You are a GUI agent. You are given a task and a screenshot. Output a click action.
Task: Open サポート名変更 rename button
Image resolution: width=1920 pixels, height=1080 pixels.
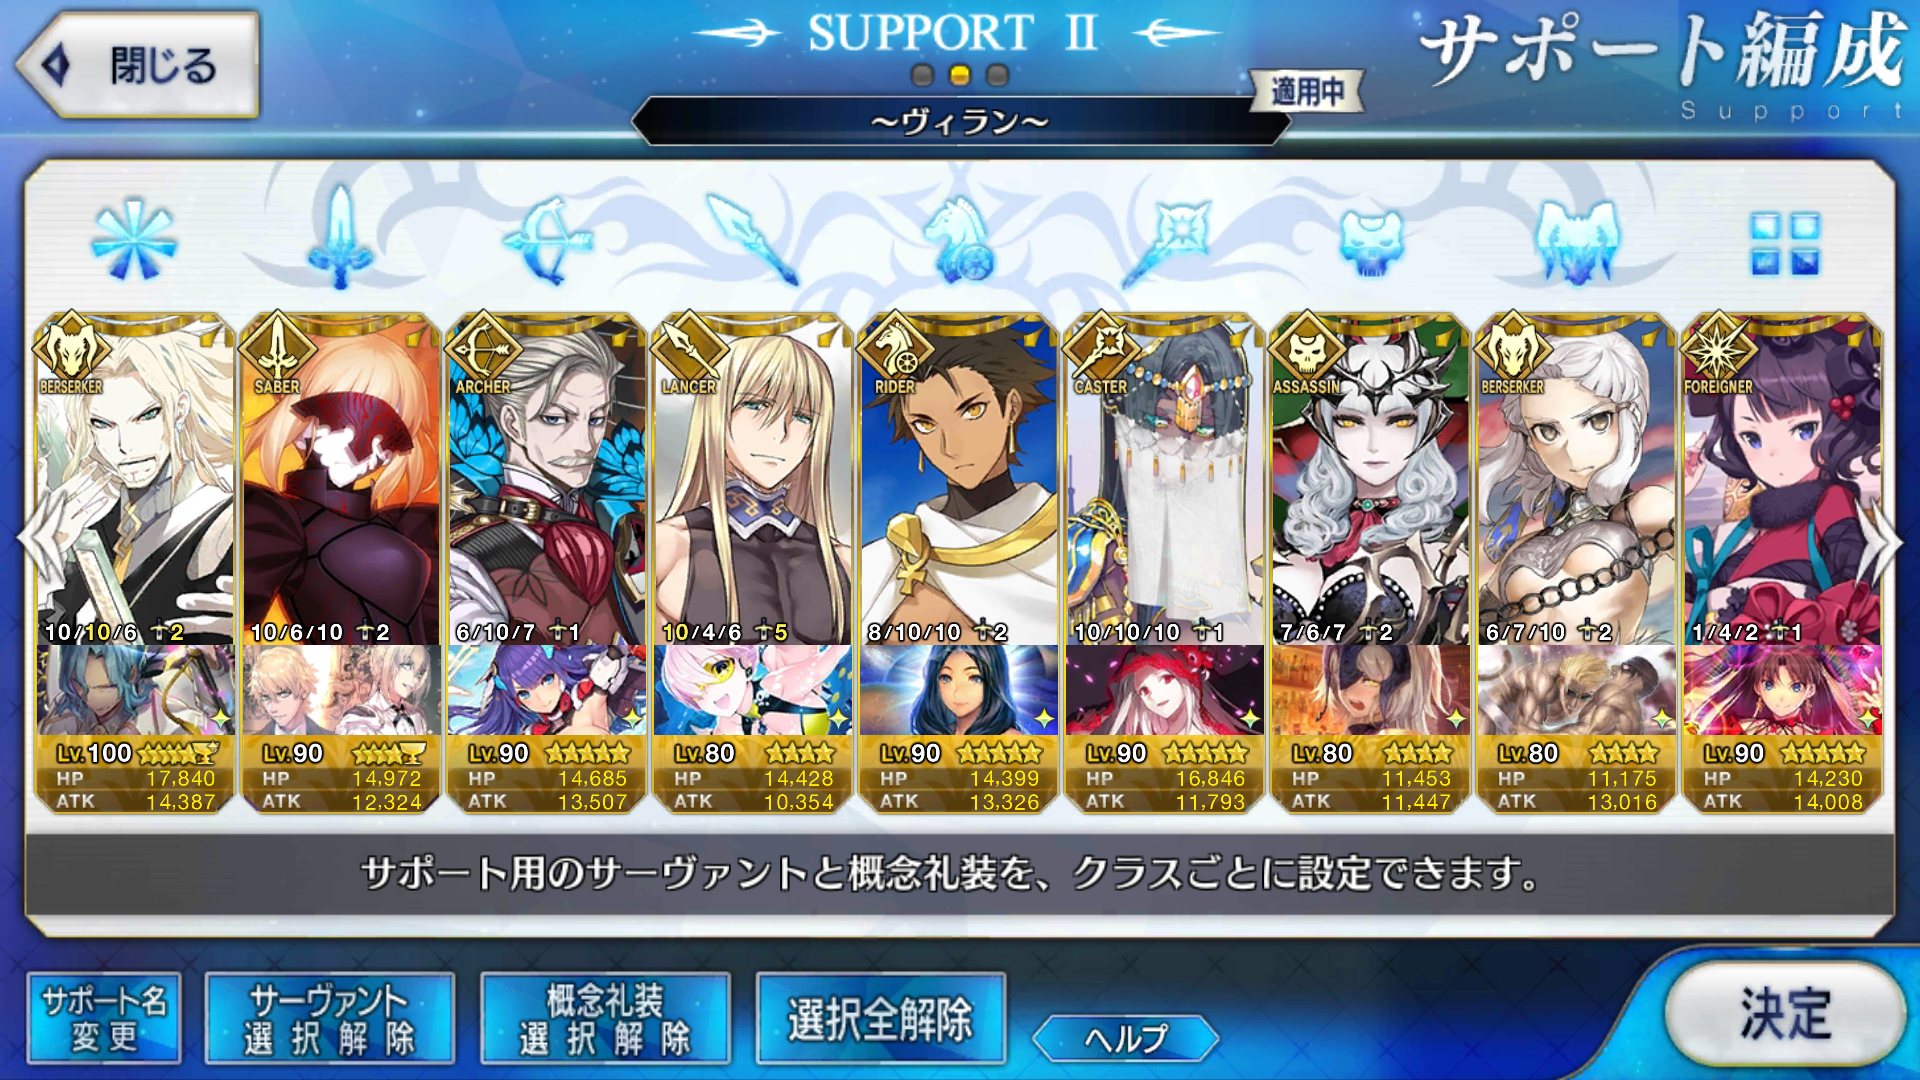pos(104,1018)
